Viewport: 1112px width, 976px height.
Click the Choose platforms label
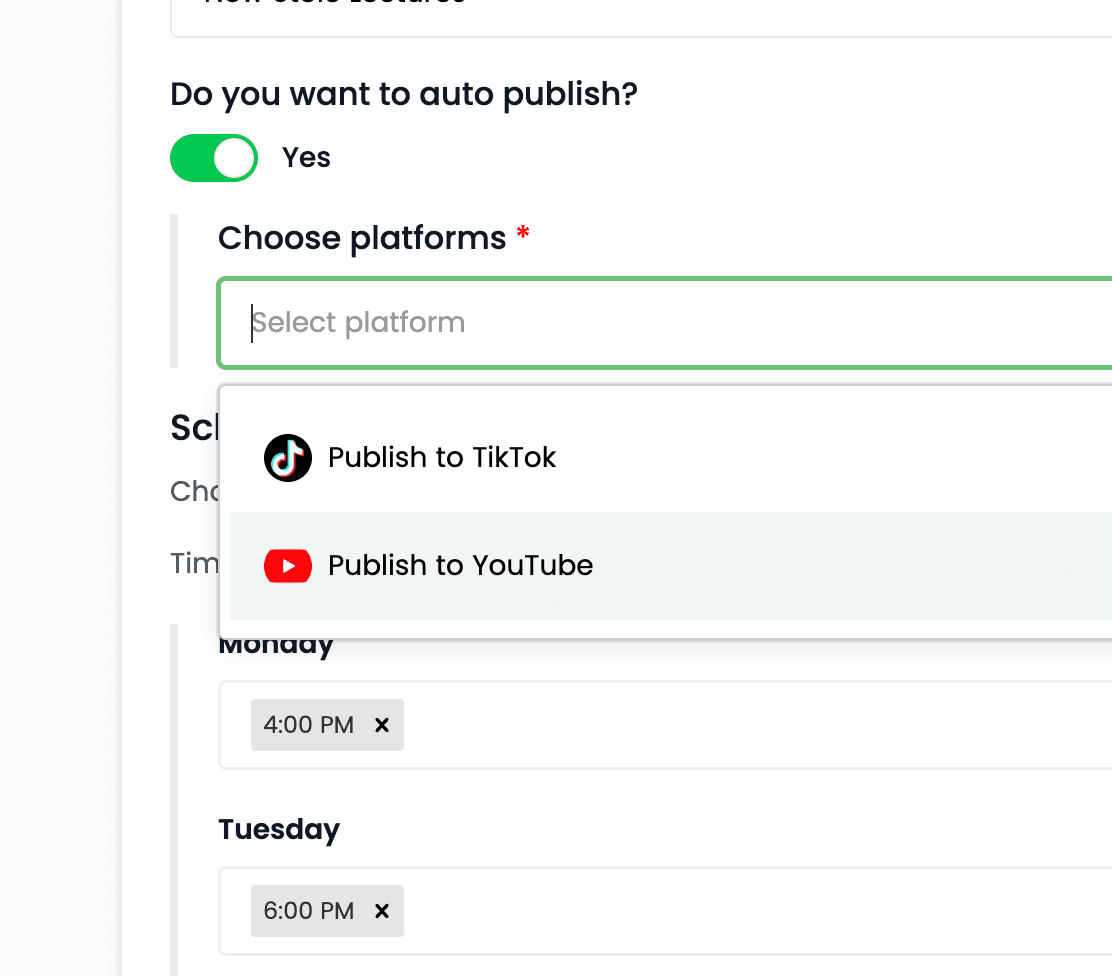362,238
